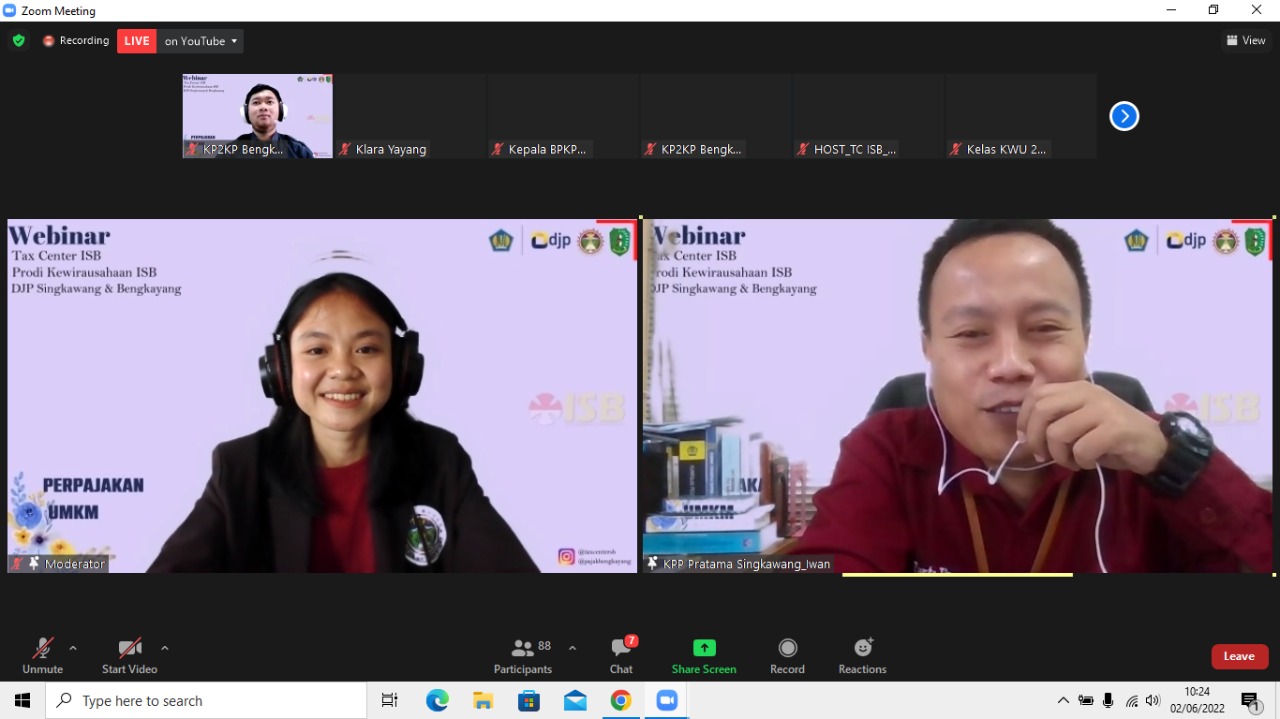Viewport: 1280px width, 719px height.
Task: Unmute the microphone
Action: coord(42,656)
